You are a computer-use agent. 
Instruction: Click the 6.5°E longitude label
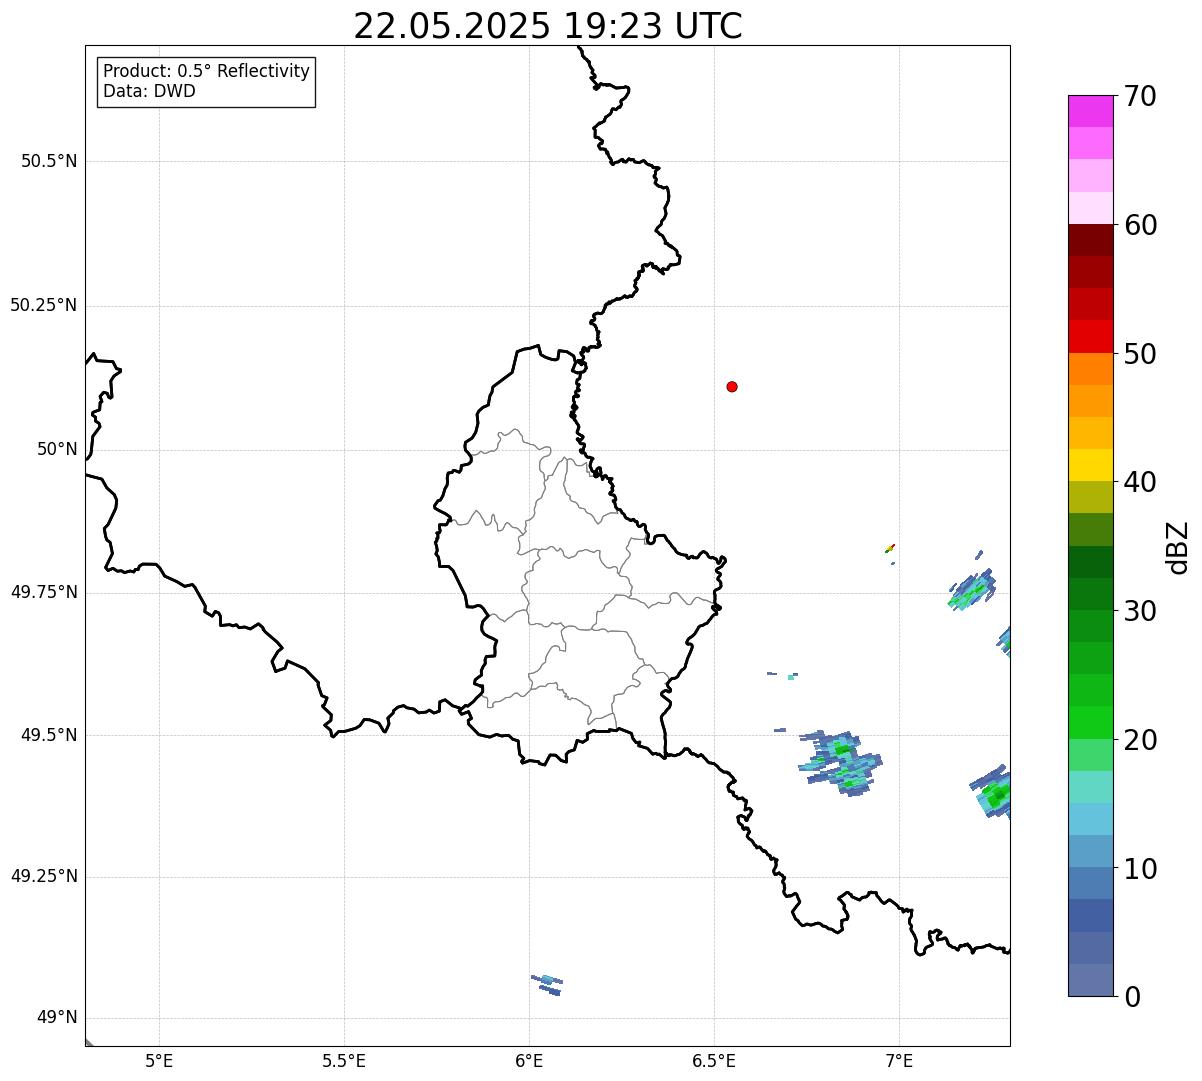[714, 1060]
